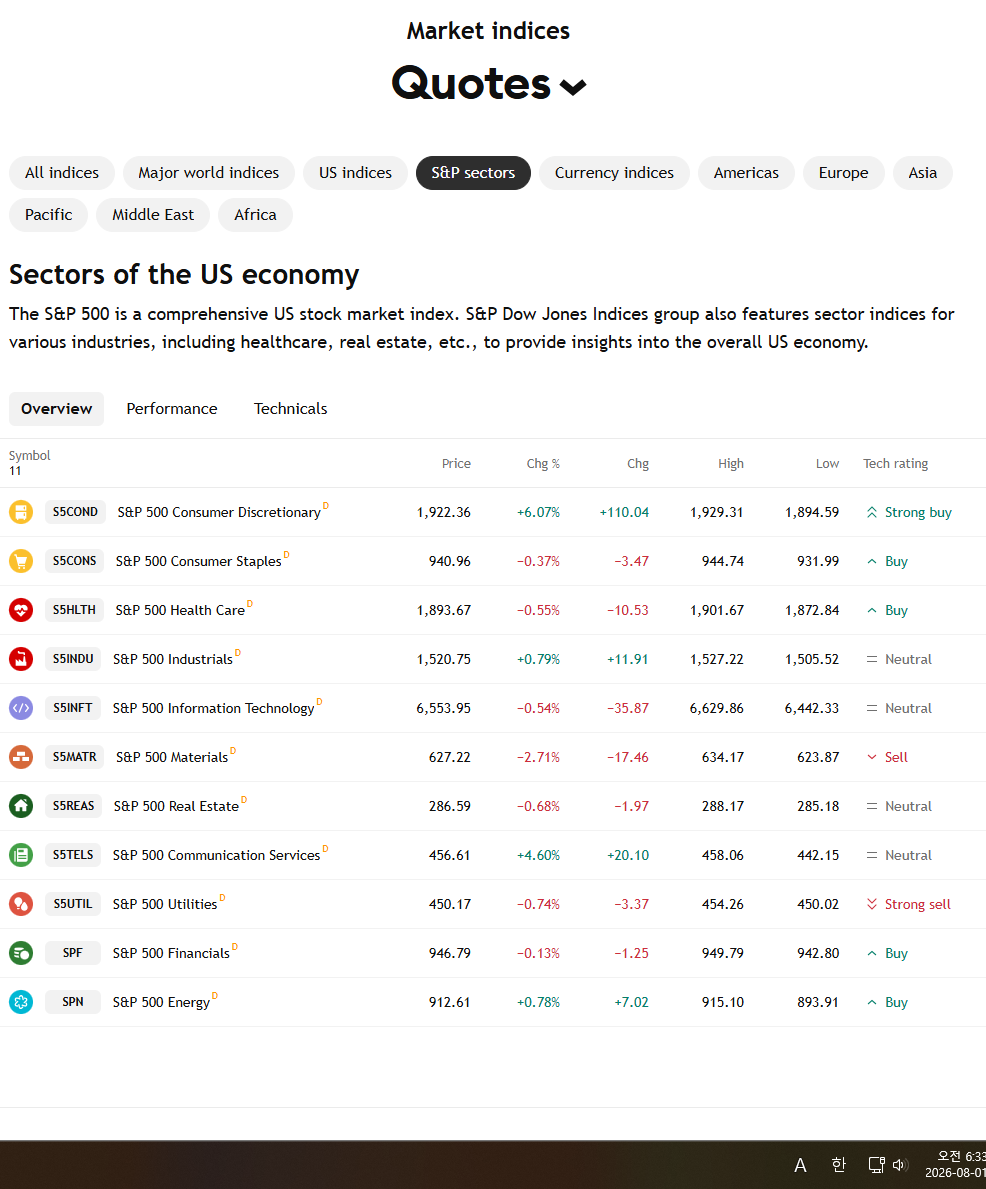Screen dimensions: 986x1189
Task: Open the Quotes dropdown chevron
Action: tap(573, 87)
